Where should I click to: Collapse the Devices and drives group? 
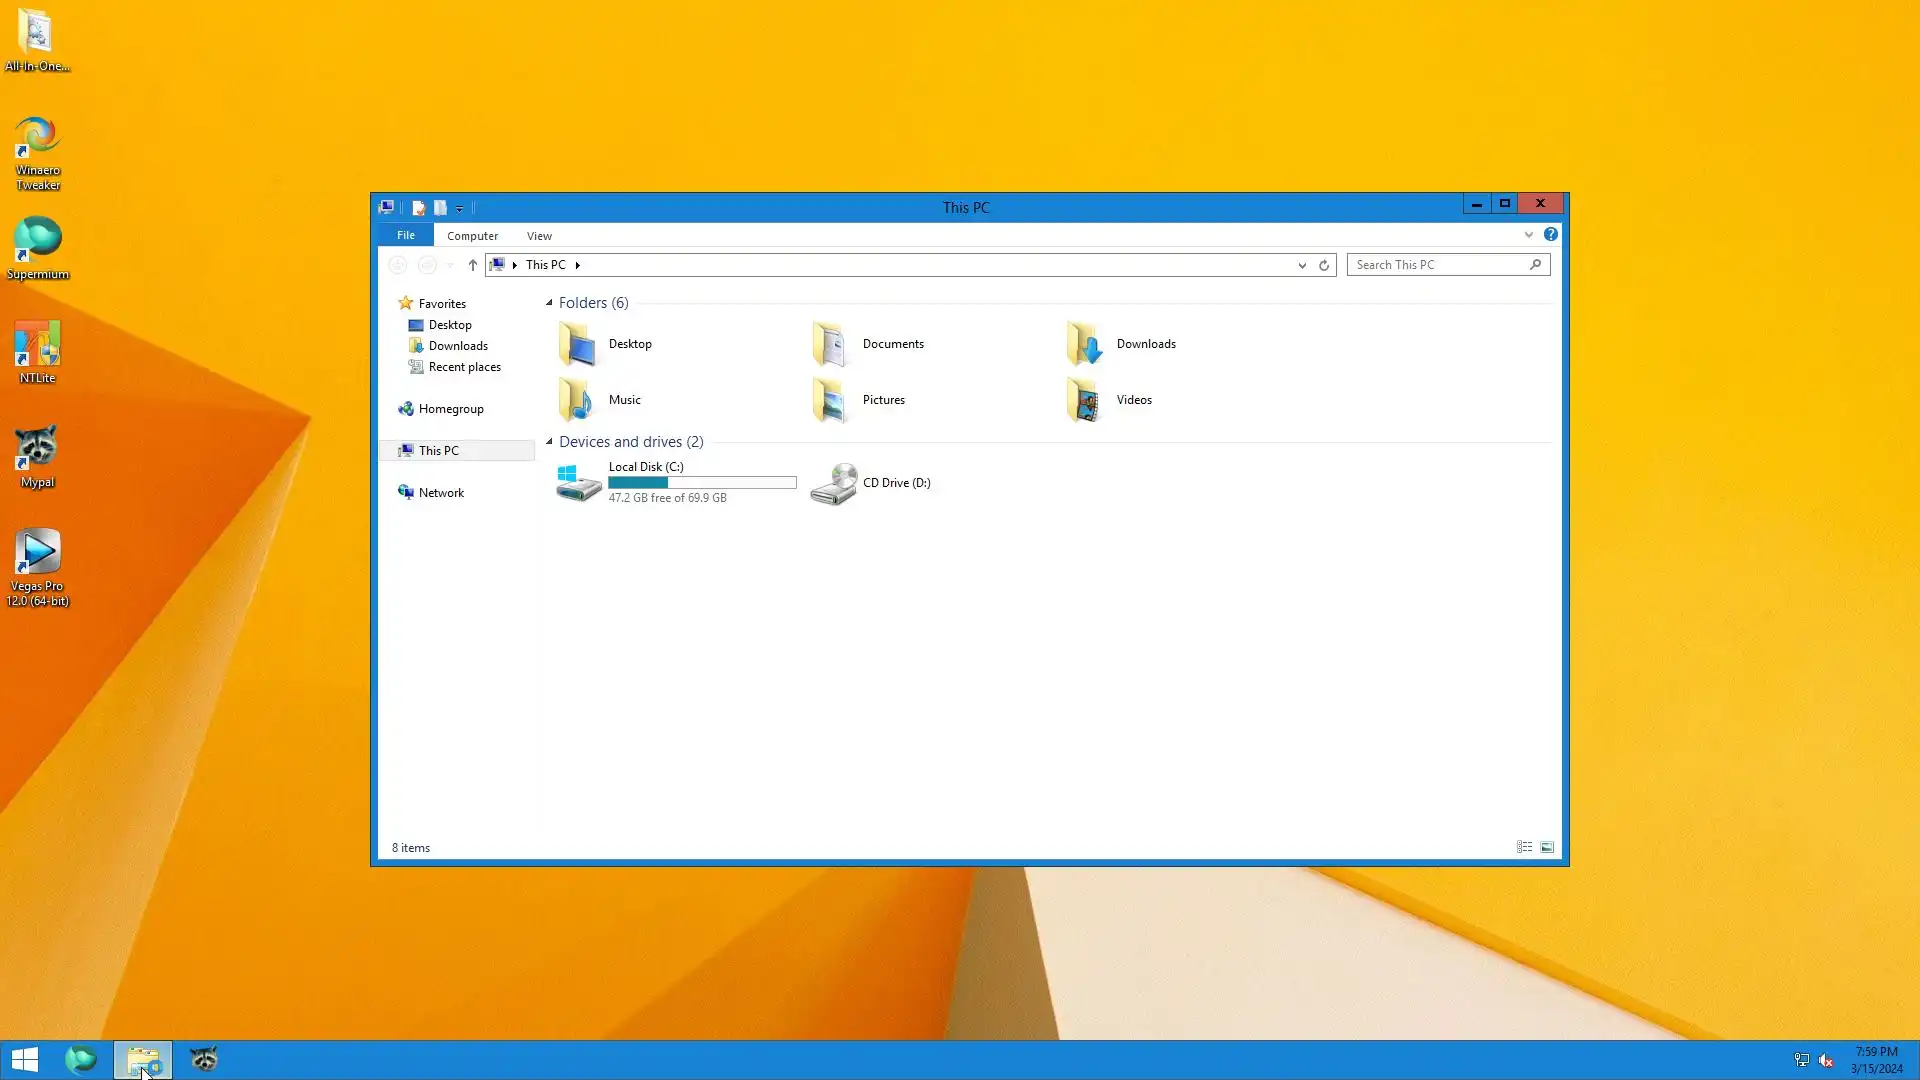[549, 442]
